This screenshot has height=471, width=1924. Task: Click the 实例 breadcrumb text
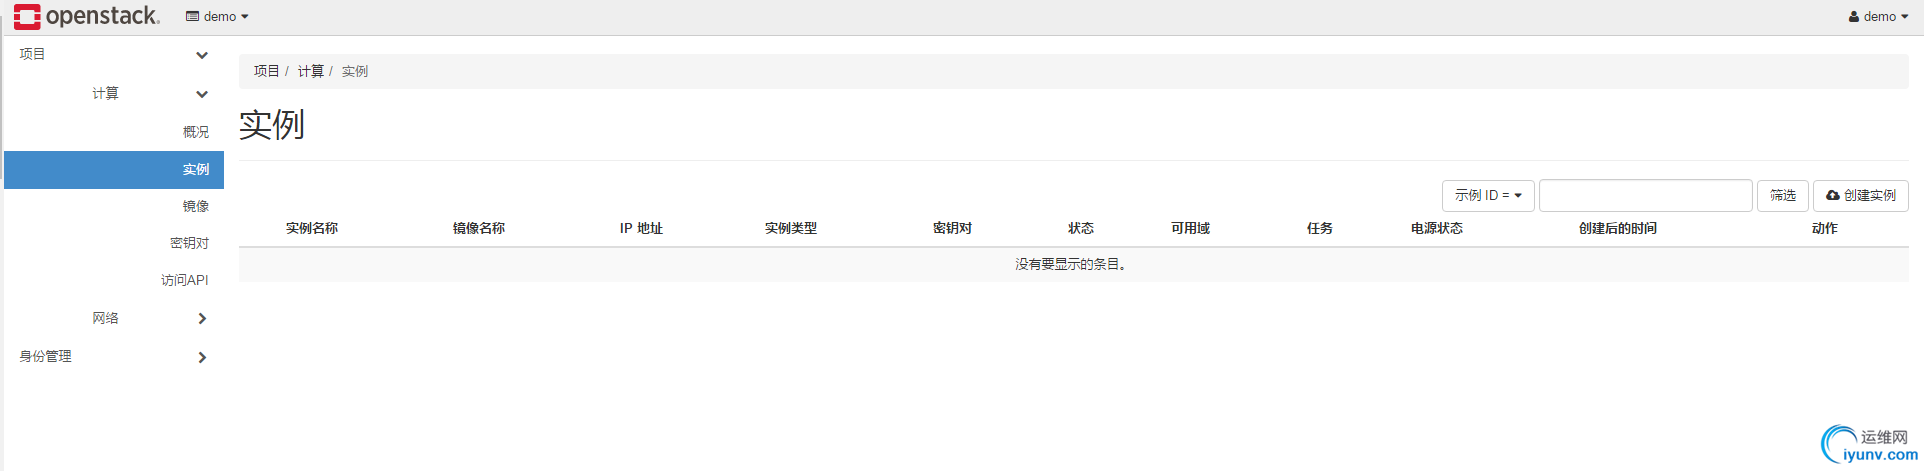(x=355, y=71)
